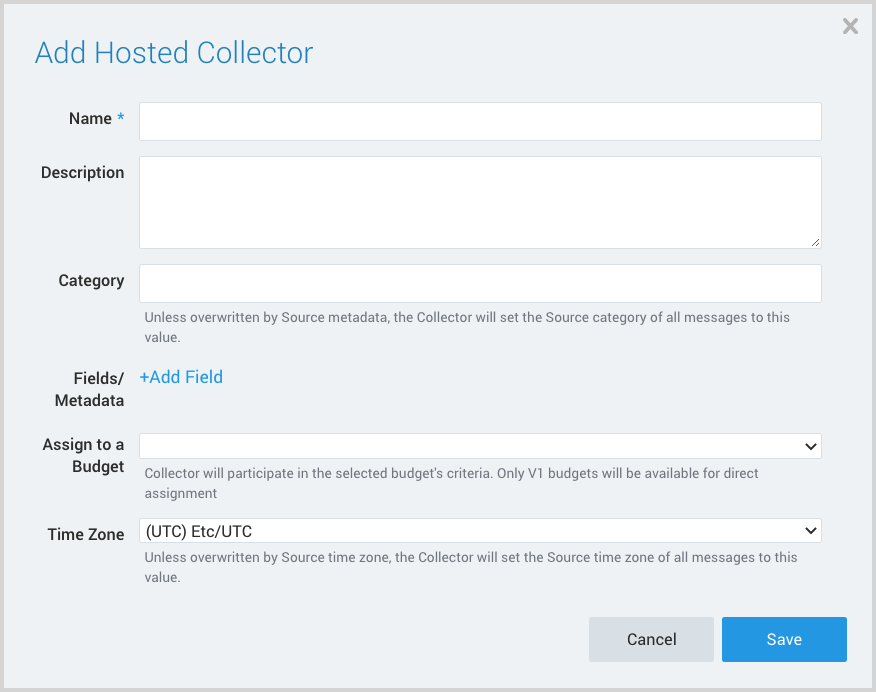The height and width of the screenshot is (692, 876).
Task: Close the Add Hosted Collector dialog
Action: tap(850, 26)
